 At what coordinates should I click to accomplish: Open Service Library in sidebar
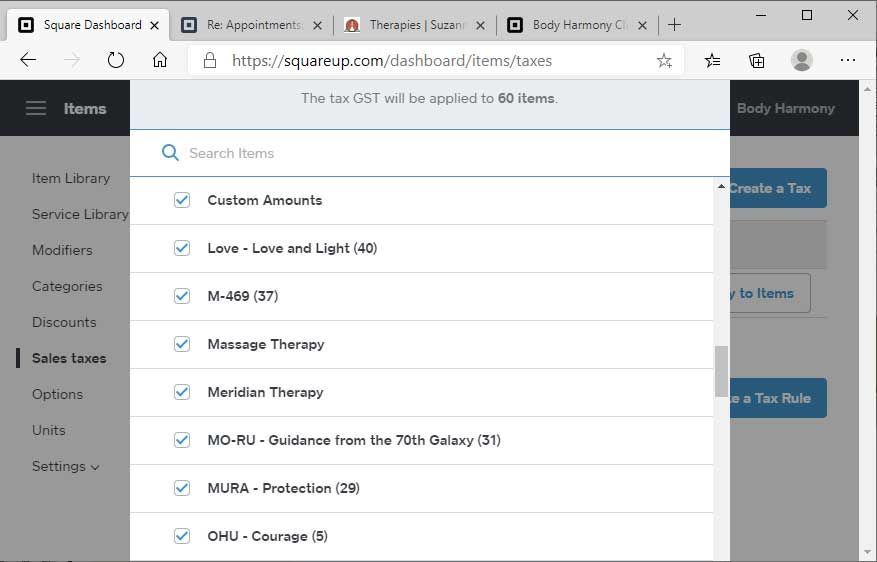[80, 214]
